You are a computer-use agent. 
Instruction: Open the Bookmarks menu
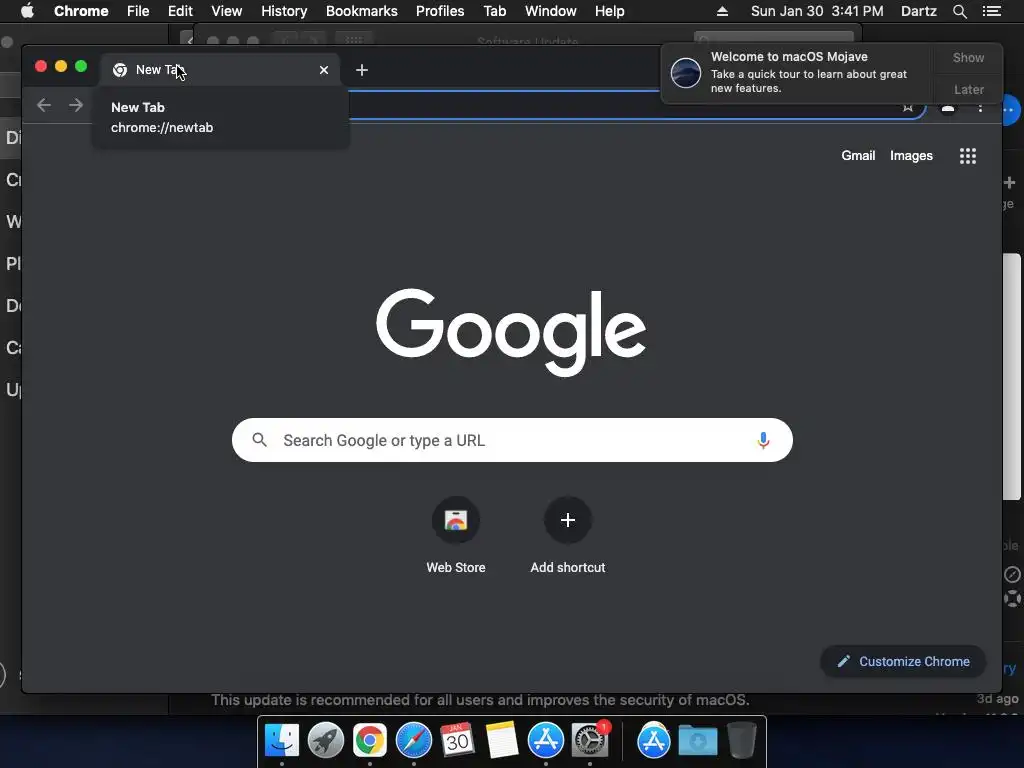(x=362, y=11)
